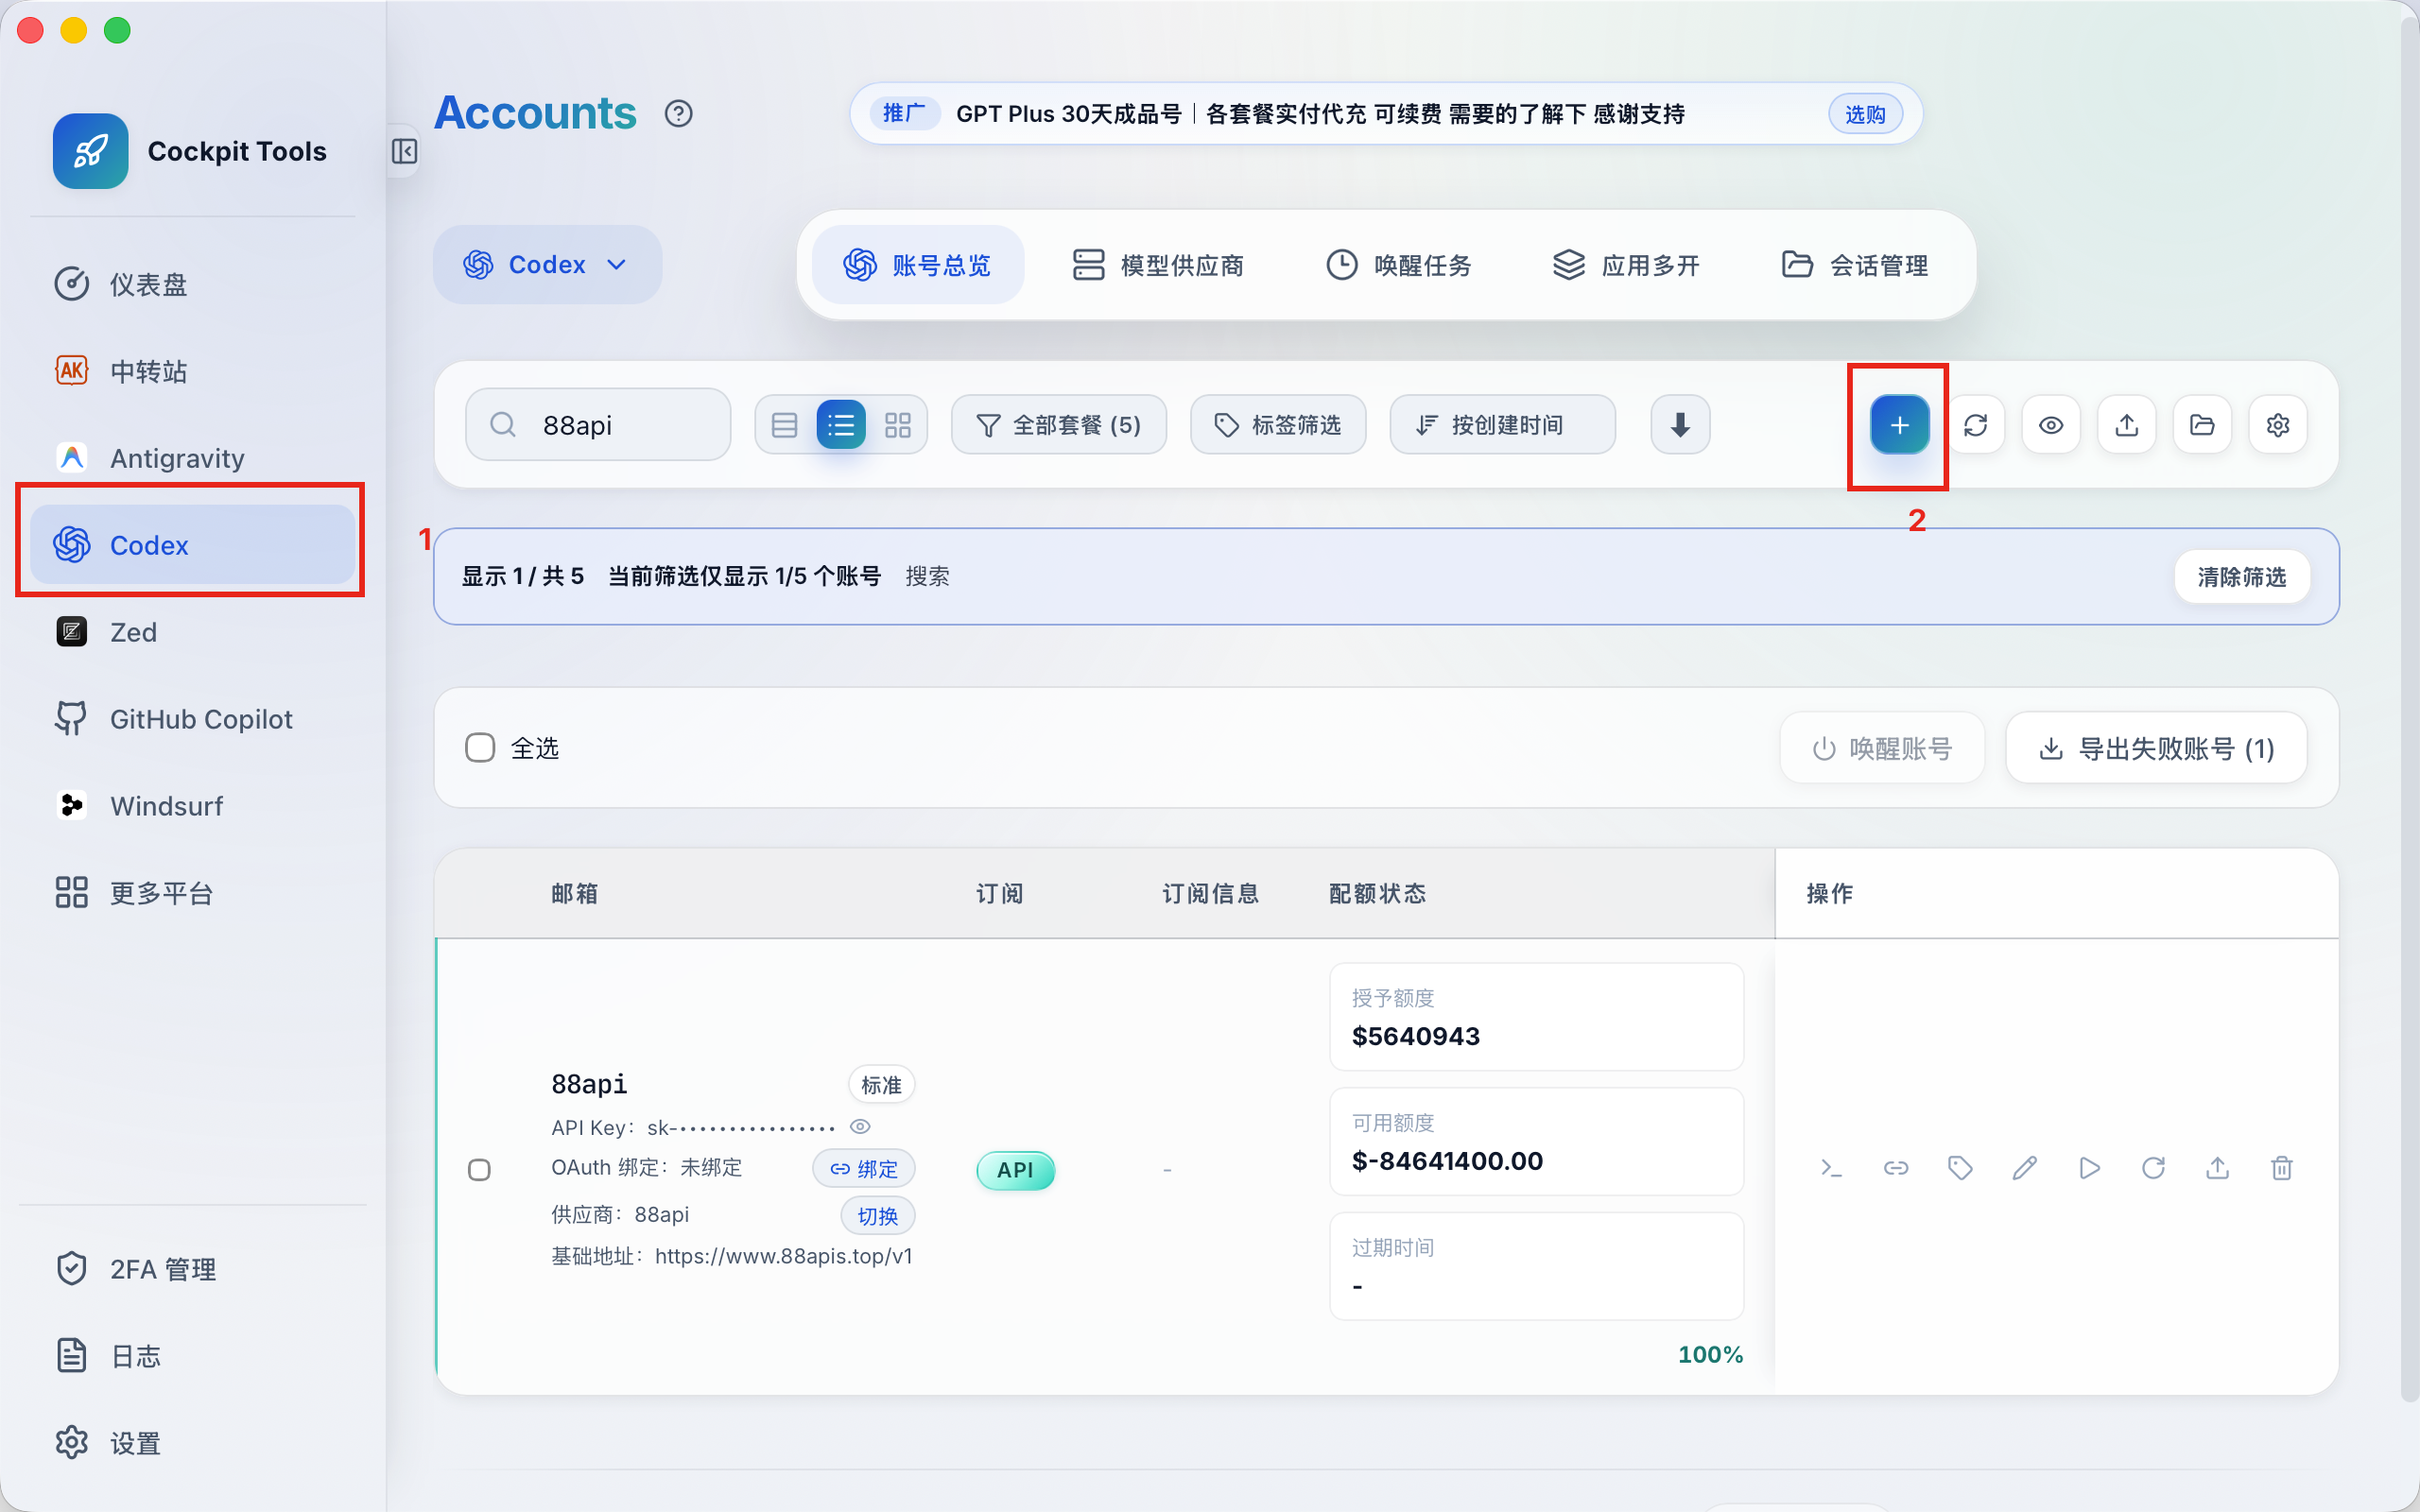Screen dimensions: 2420x1512
Task: Switch to the 应用多开 tab
Action: click(x=1626, y=265)
